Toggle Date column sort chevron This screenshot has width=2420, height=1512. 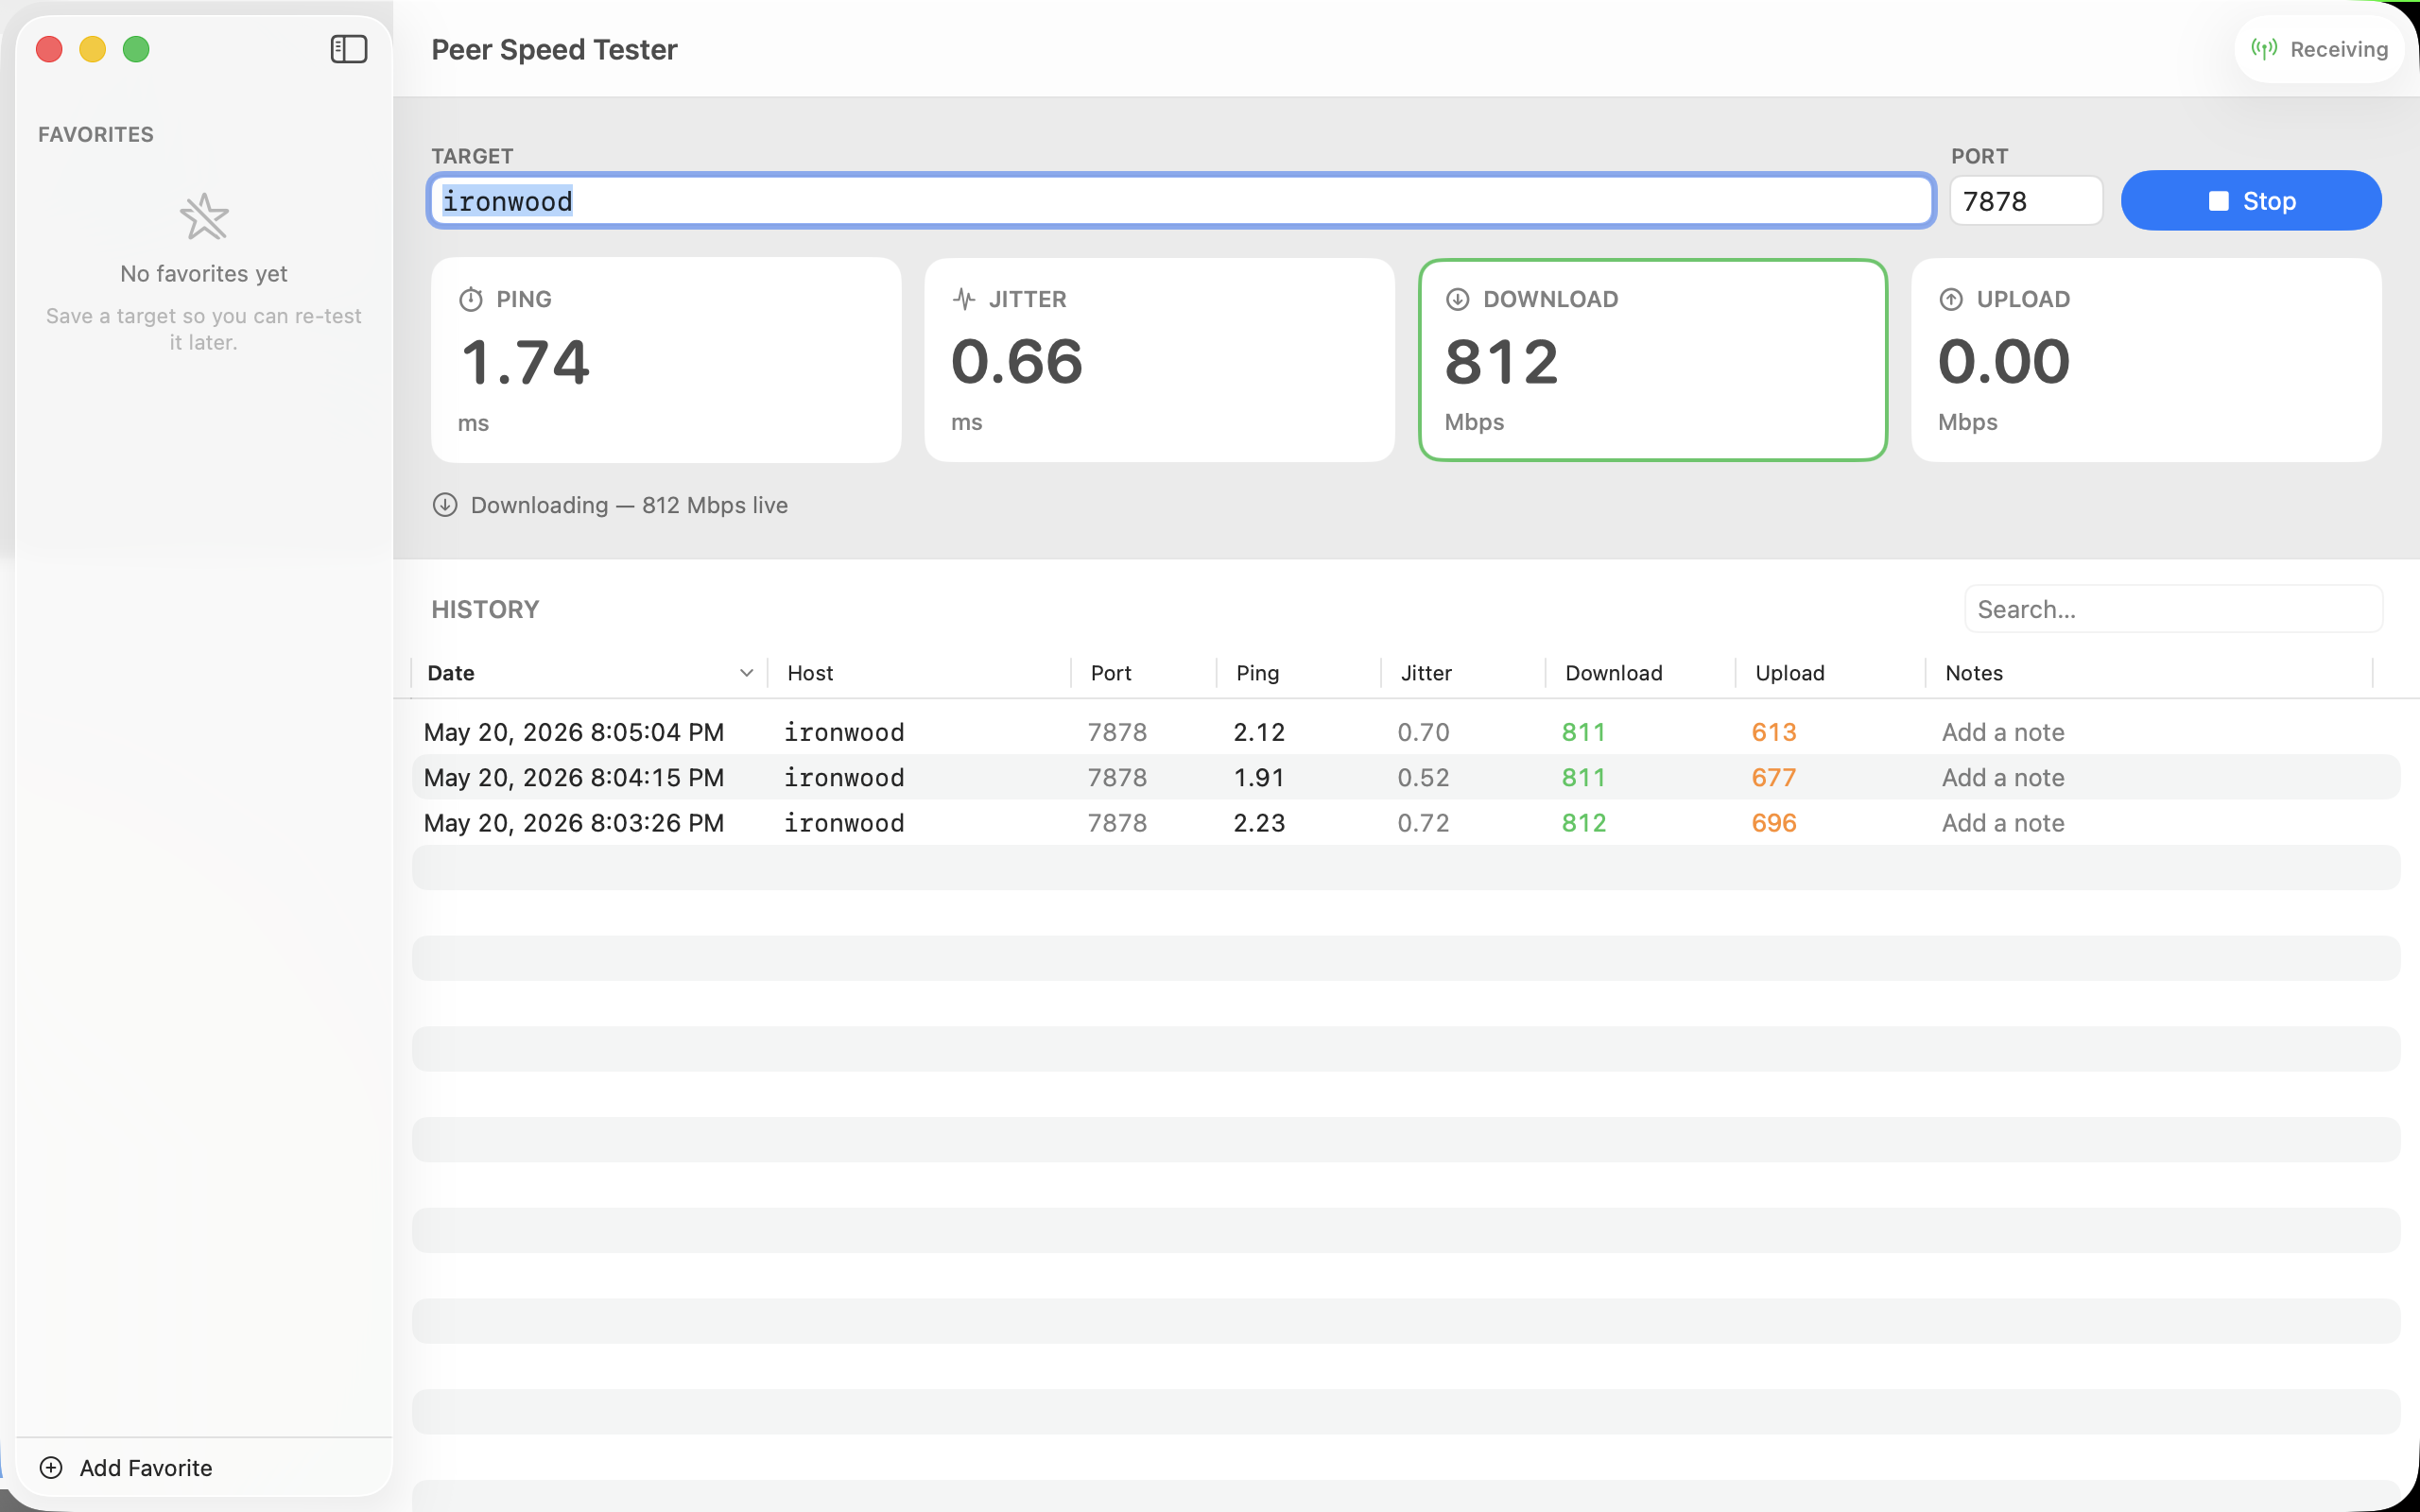click(746, 673)
